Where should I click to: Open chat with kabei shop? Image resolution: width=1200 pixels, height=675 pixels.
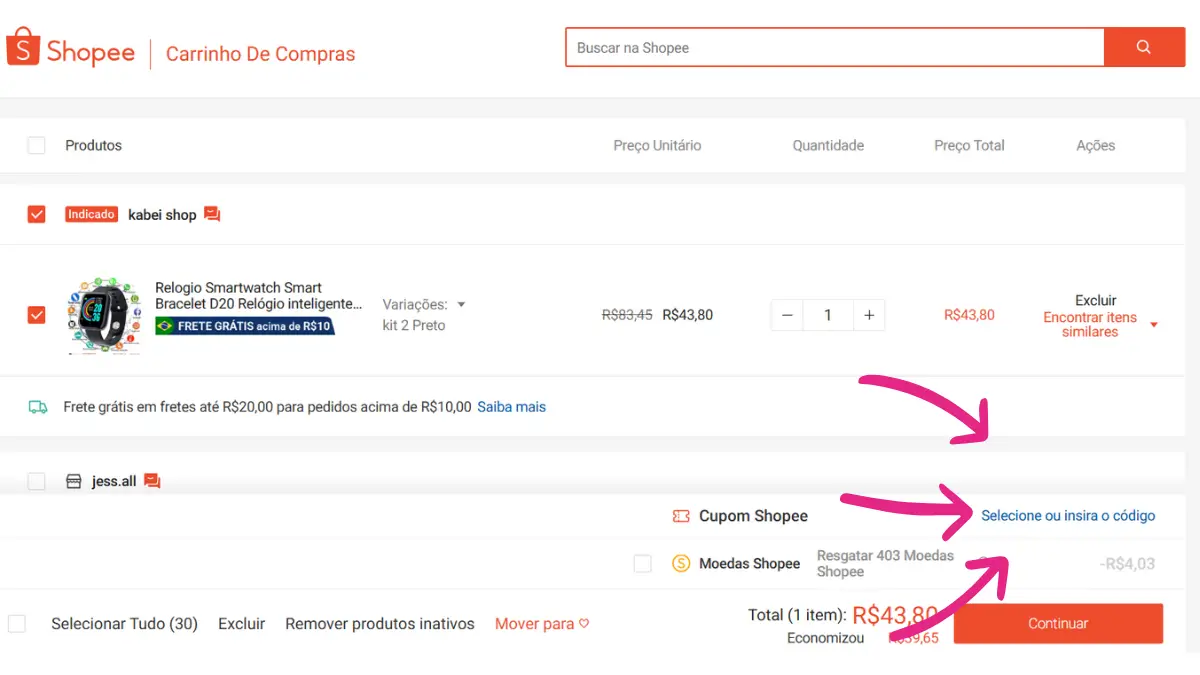point(212,214)
